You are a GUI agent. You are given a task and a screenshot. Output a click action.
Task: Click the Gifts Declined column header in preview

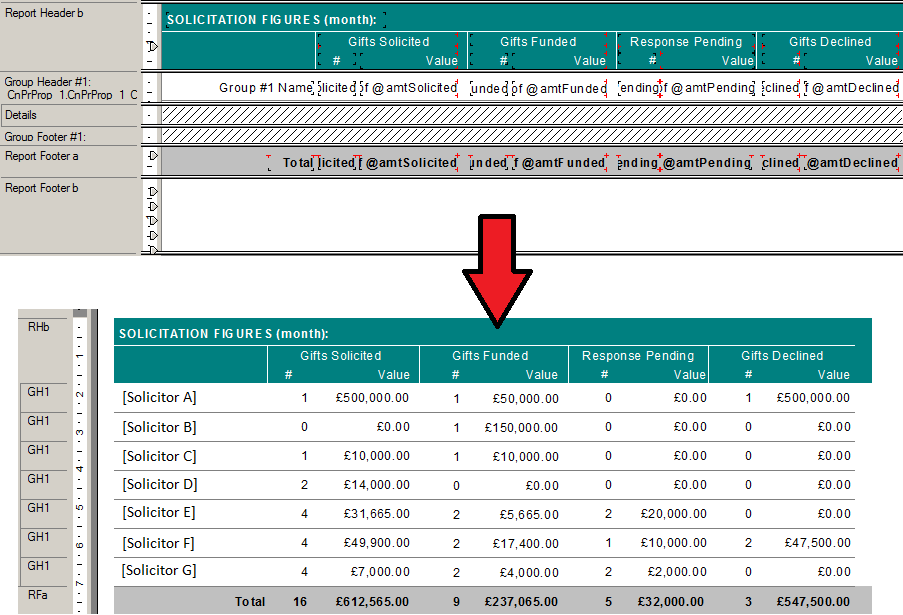click(x=782, y=355)
